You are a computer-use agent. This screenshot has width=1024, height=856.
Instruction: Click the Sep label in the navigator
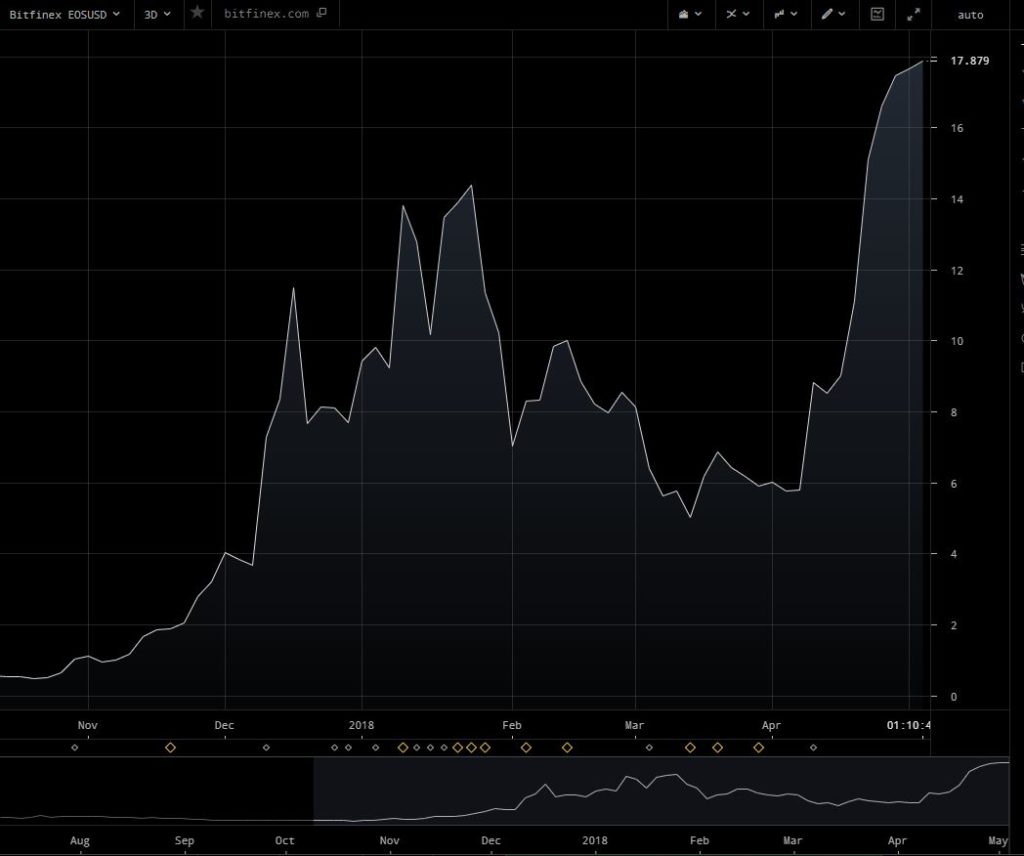coord(184,841)
